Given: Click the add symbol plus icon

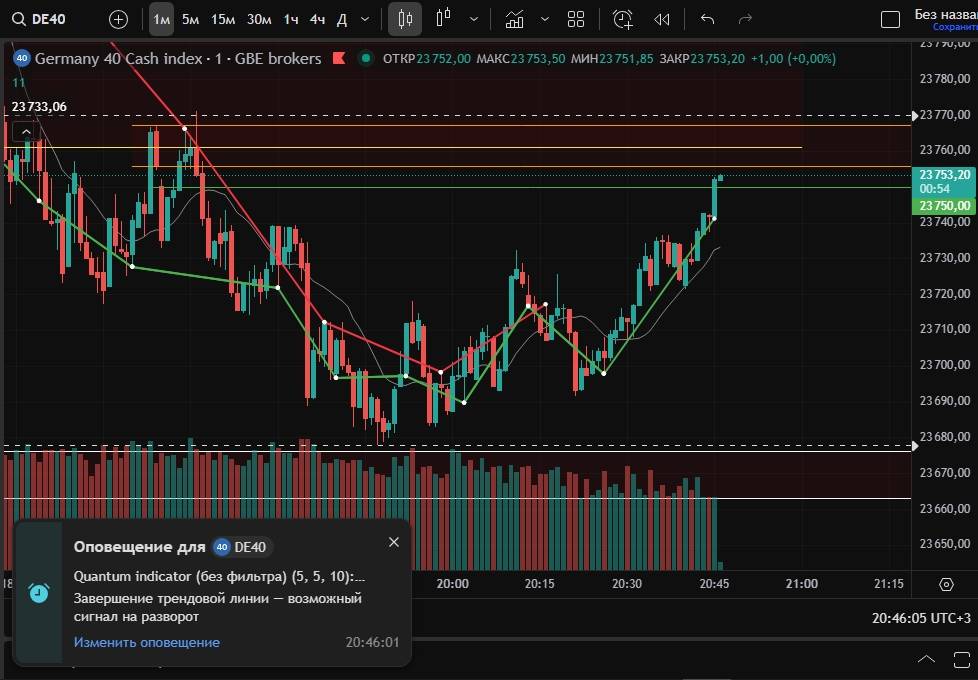Looking at the screenshot, I should click(118, 19).
